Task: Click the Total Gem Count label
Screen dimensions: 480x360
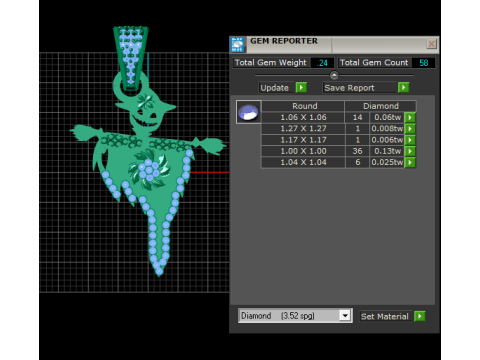Action: (x=374, y=63)
